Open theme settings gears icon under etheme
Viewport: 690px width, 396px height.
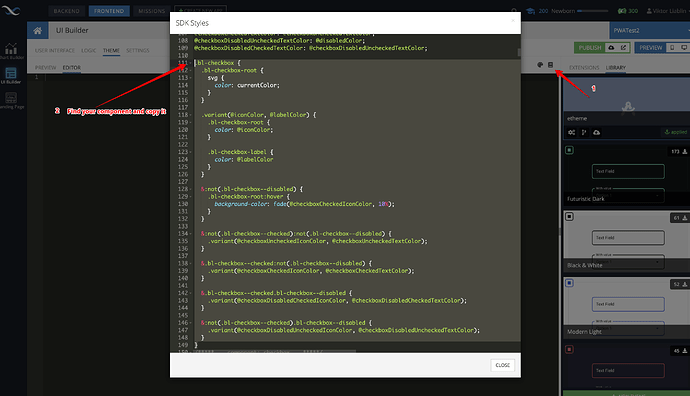[x=571, y=132]
